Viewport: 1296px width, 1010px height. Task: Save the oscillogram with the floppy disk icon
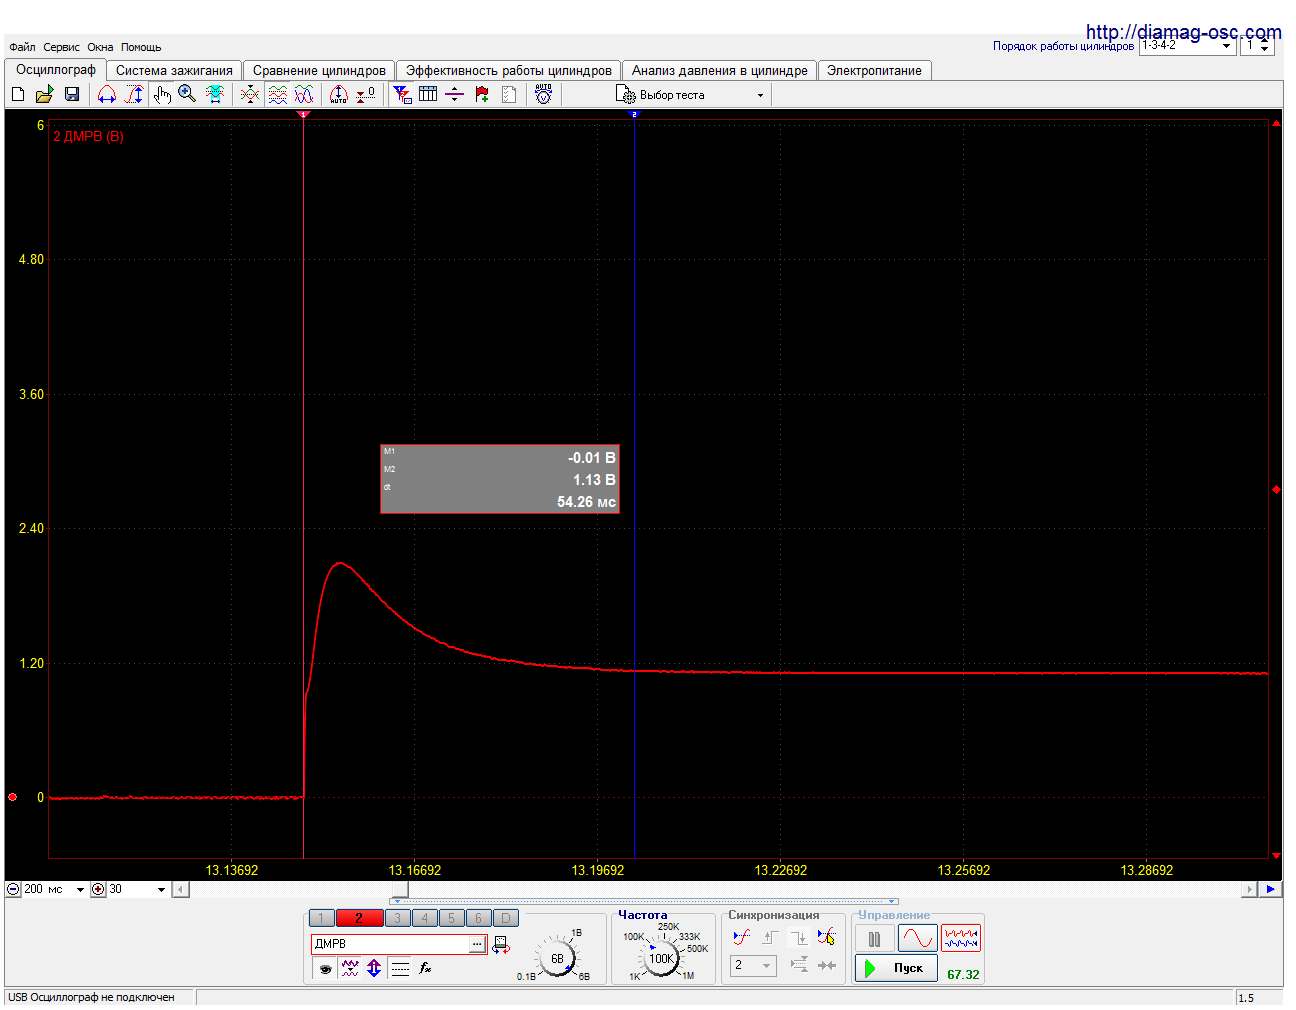coord(71,94)
